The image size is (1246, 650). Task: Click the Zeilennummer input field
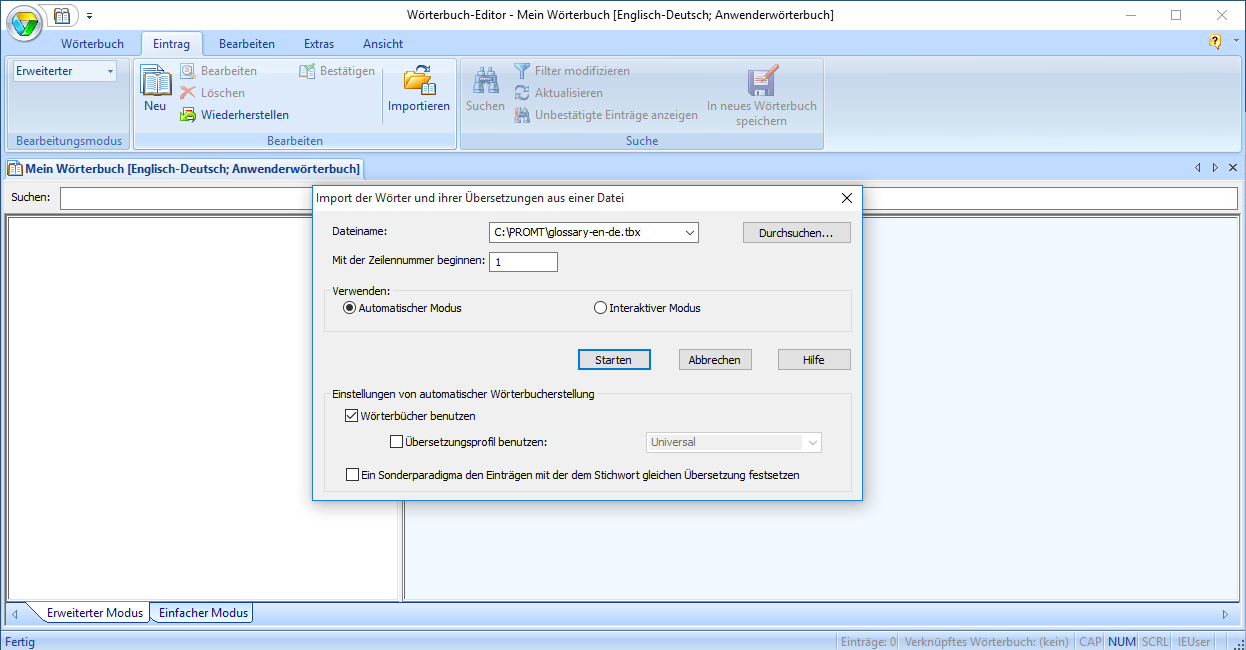click(523, 262)
